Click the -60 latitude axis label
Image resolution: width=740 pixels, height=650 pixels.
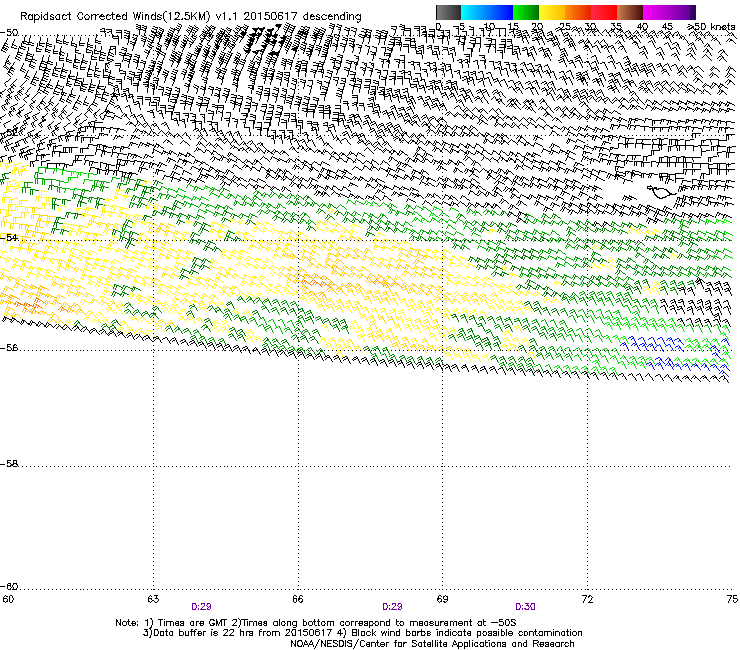pos(9,587)
